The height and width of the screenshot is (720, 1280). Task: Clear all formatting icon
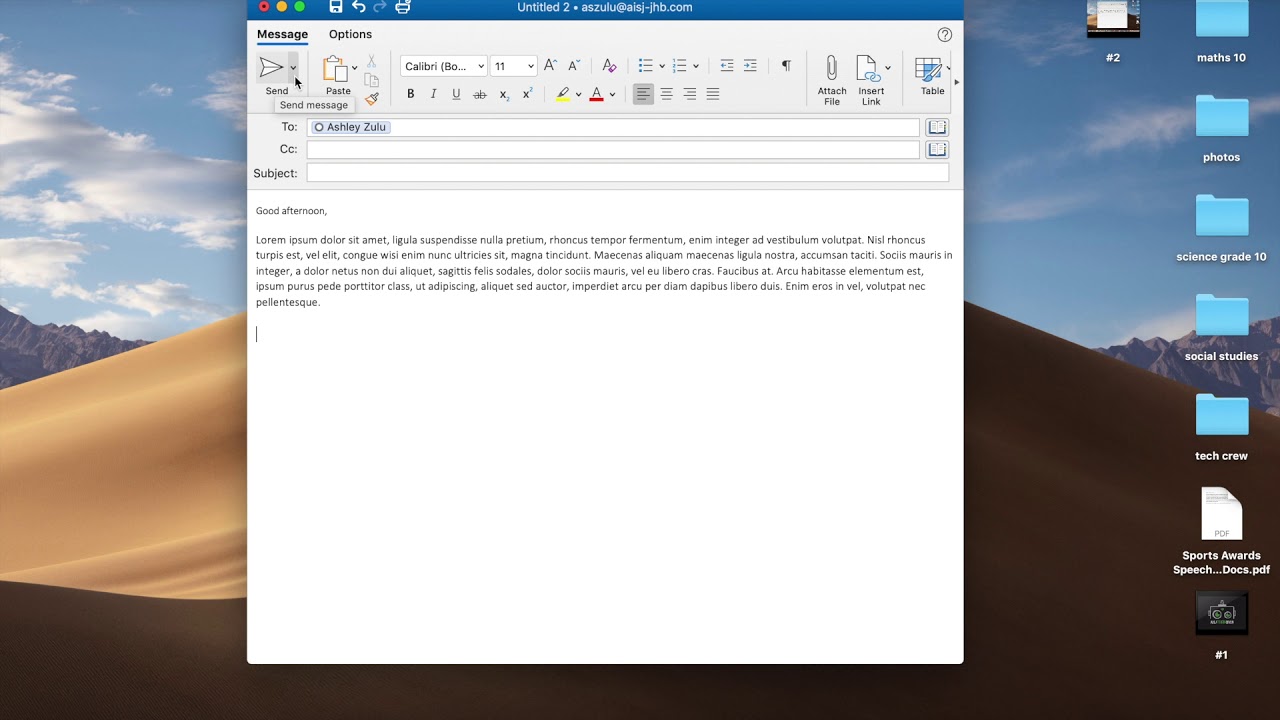(609, 66)
